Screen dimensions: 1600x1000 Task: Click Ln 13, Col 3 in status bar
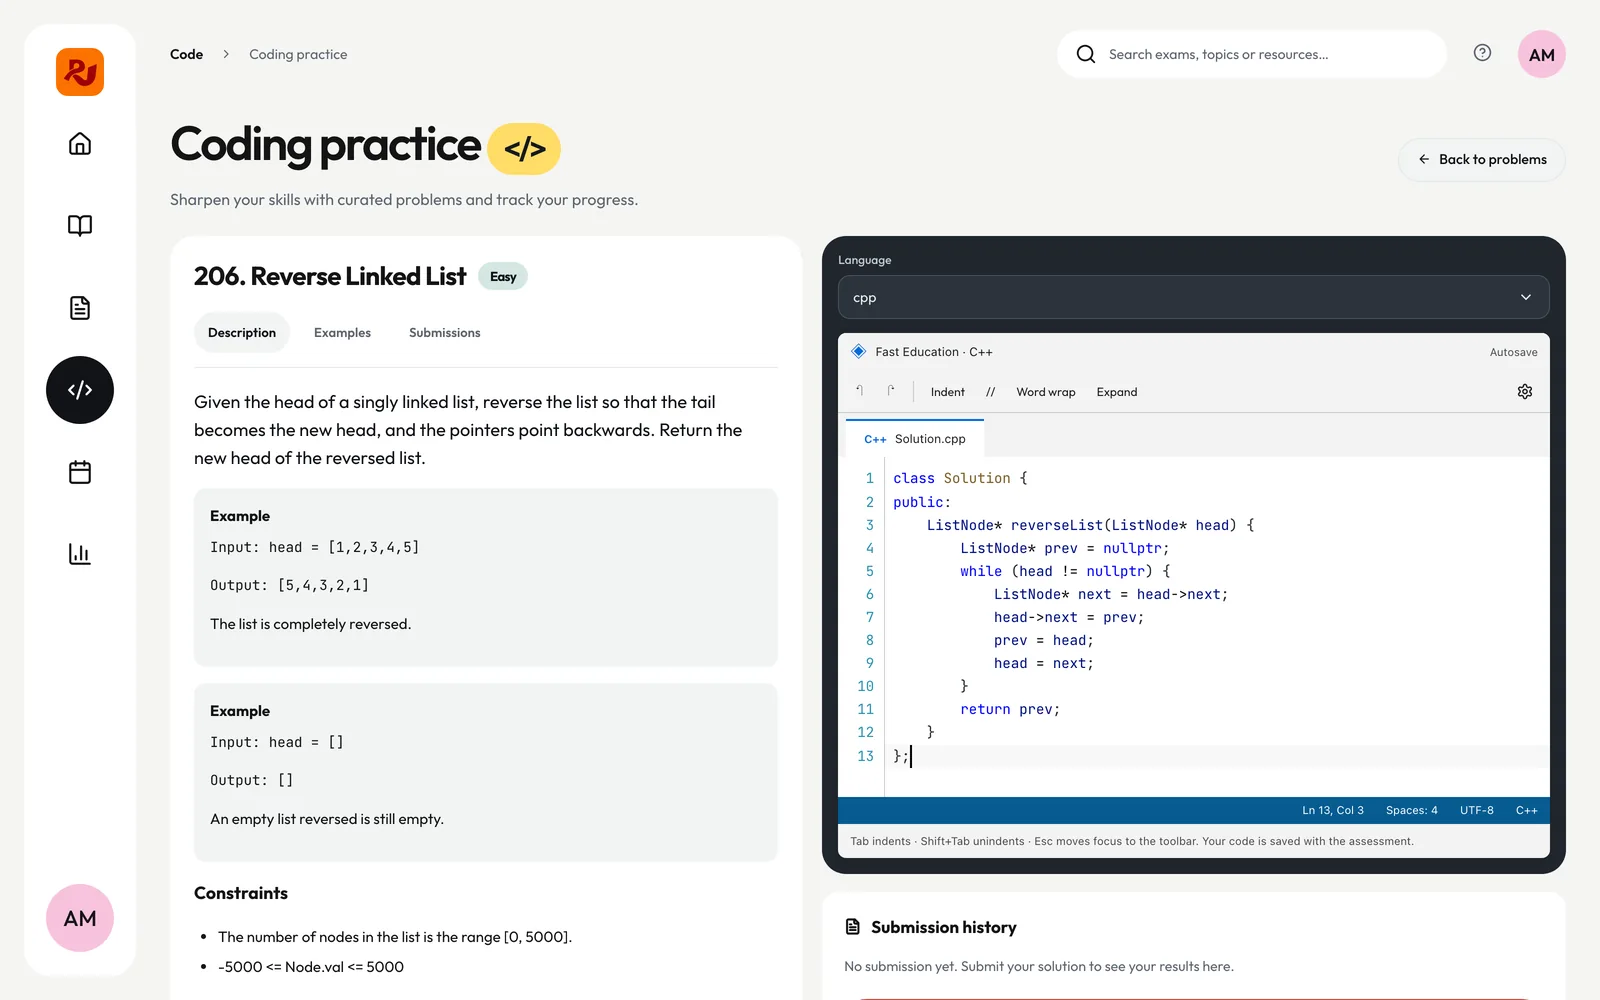pyautogui.click(x=1333, y=810)
